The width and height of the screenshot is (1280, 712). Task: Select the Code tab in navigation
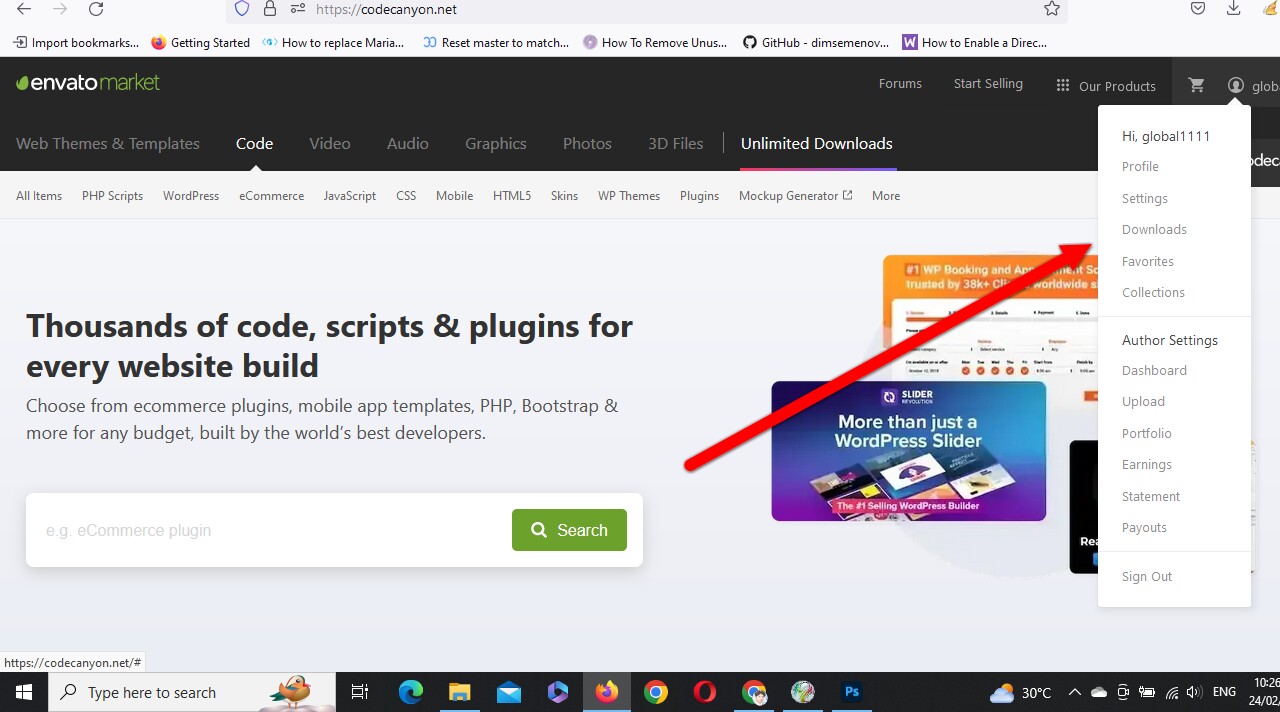tap(254, 144)
